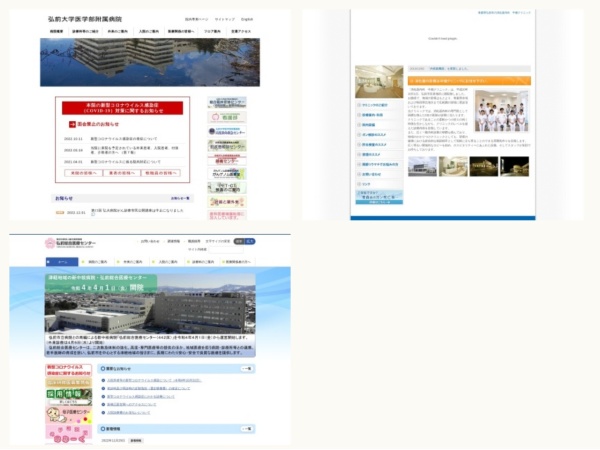
Task: Click red arrow icon beside 面会禁止のお知らせ
Action: [x=72, y=124]
